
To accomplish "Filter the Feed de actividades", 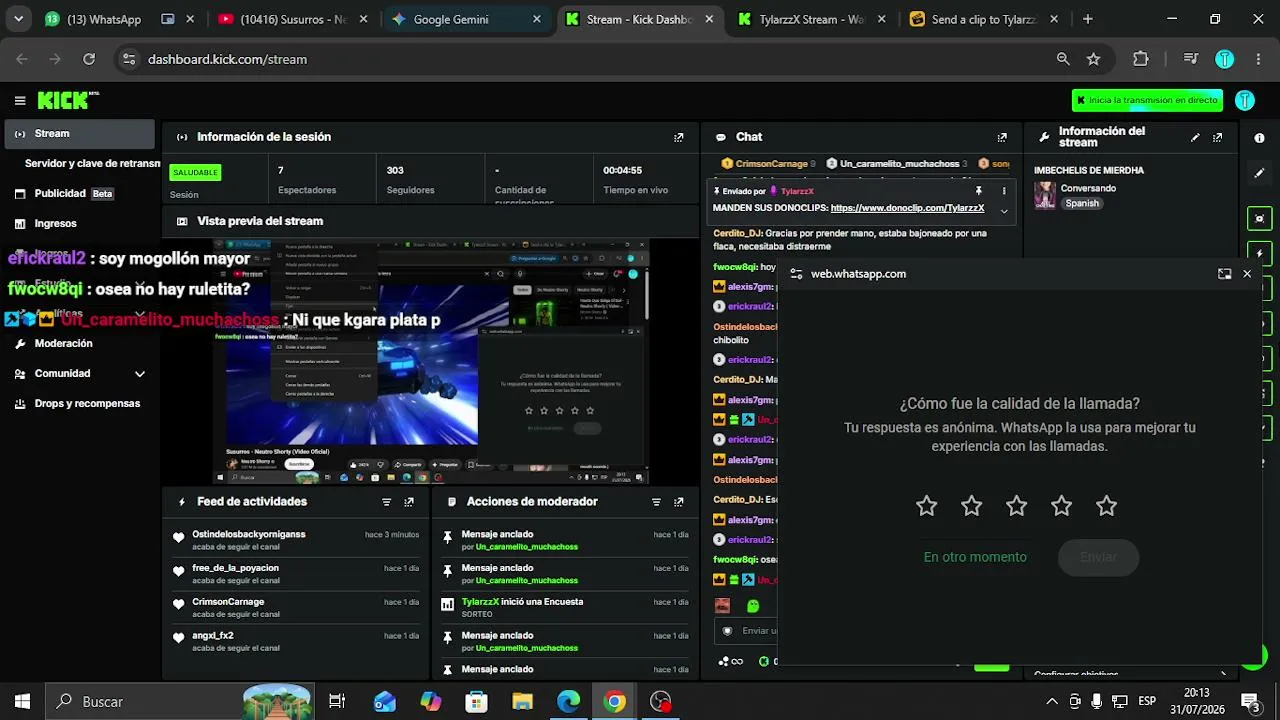I will tap(387, 502).
